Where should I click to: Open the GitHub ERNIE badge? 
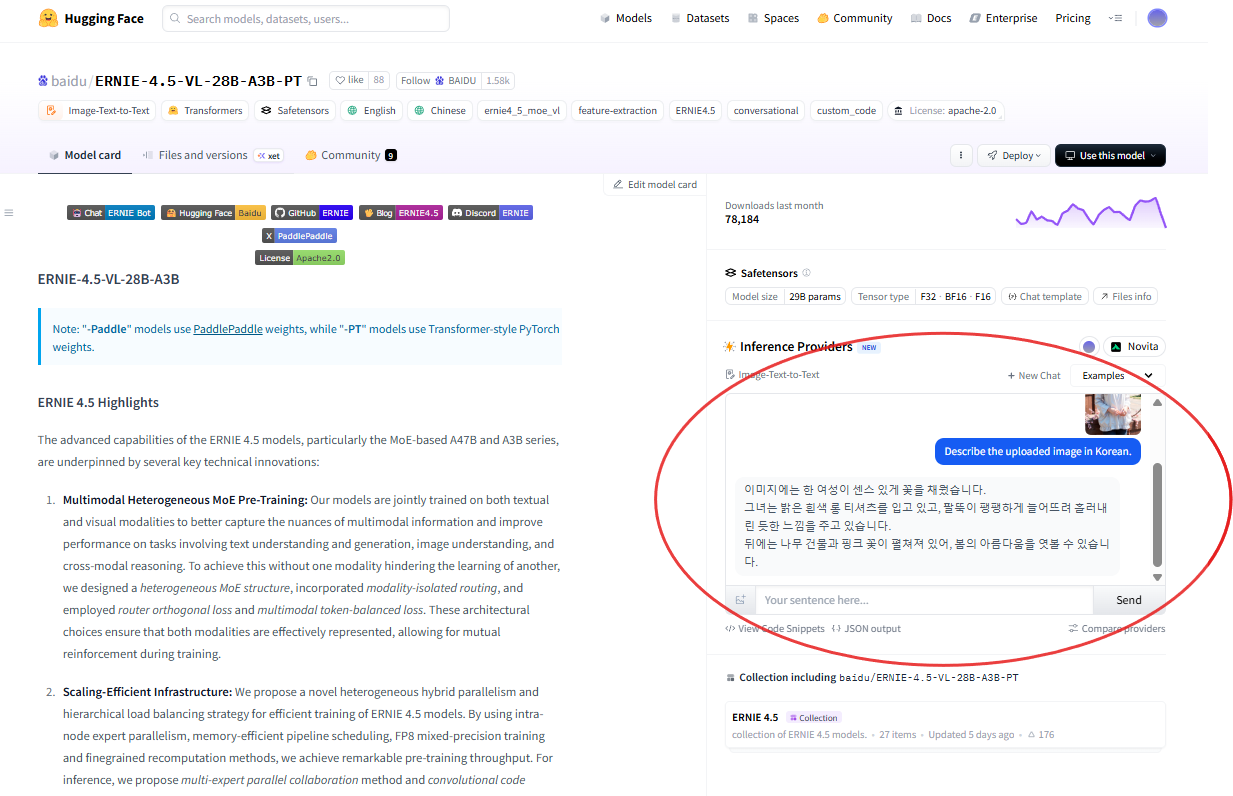pos(312,213)
